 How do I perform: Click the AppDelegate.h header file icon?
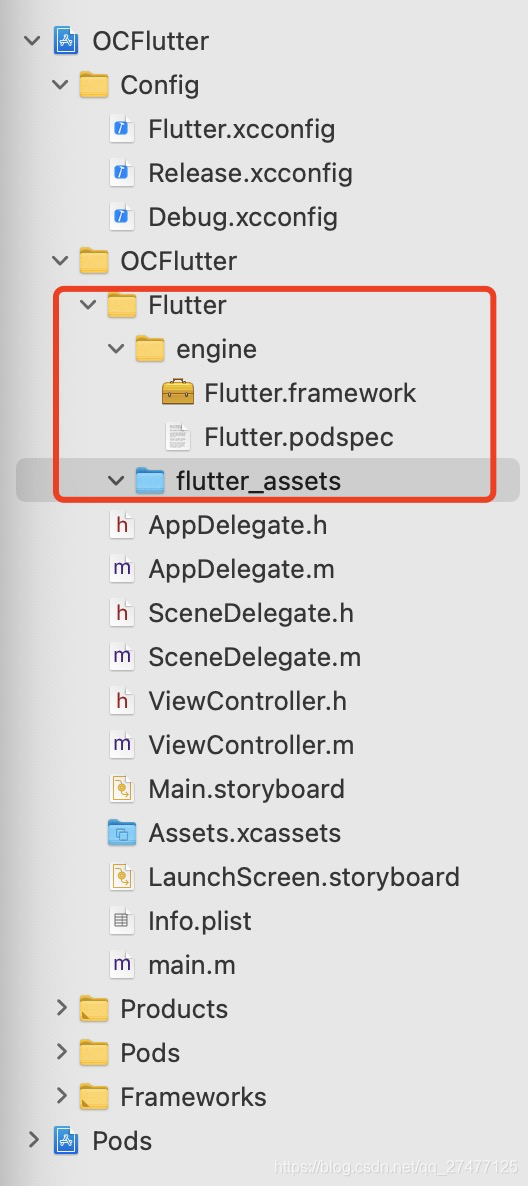122,525
